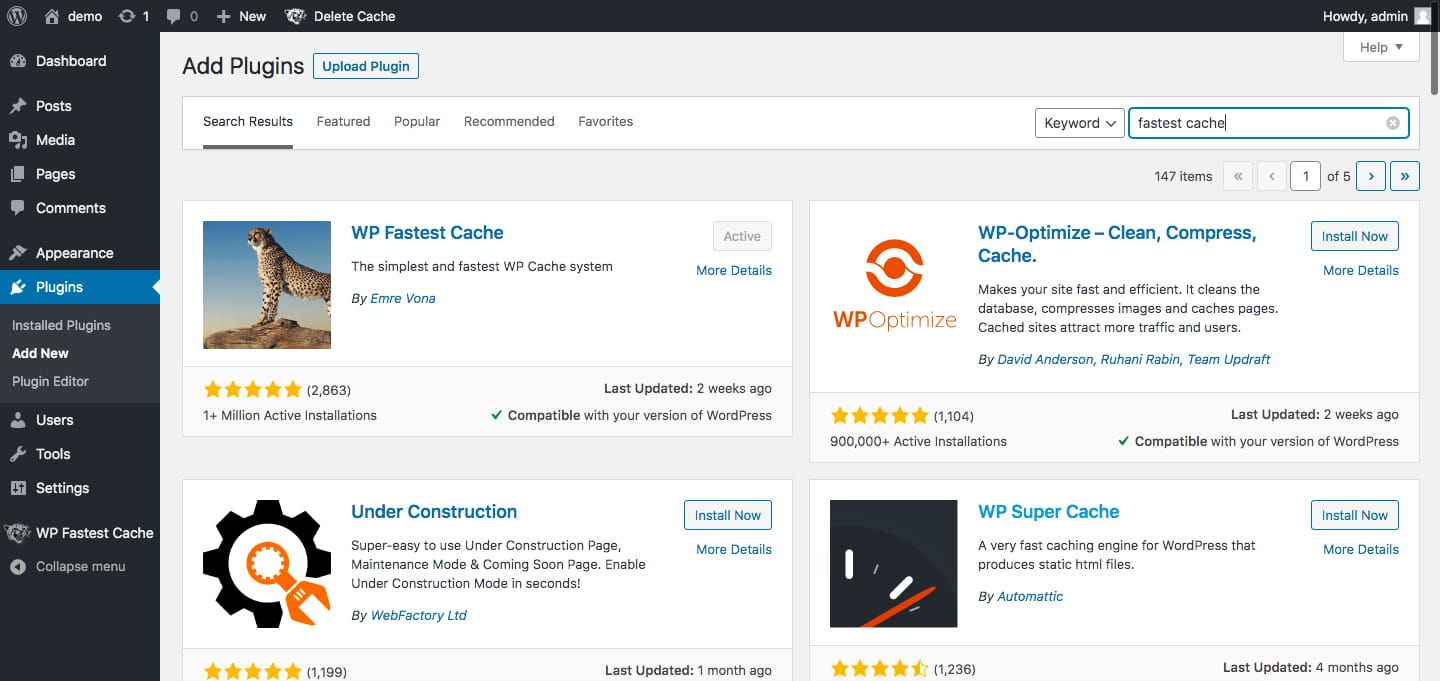Click the WP Fastest Cache sidebar icon
This screenshot has width=1440, height=681.
[17, 533]
